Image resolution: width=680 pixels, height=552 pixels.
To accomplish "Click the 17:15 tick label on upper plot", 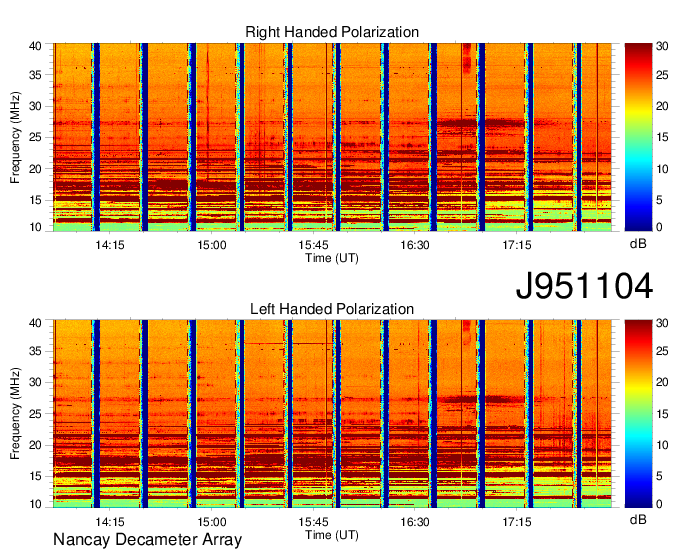I will 517,245.
